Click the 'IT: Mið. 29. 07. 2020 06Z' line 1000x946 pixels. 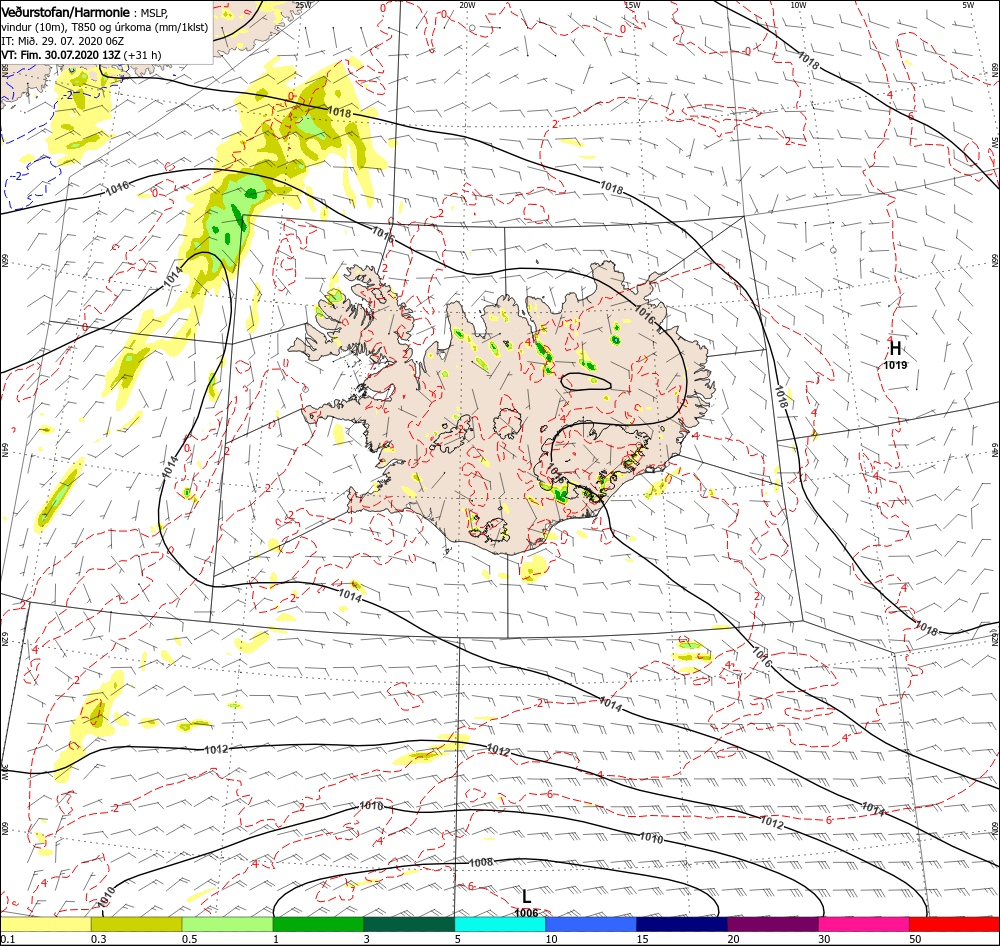[x=62, y=41]
